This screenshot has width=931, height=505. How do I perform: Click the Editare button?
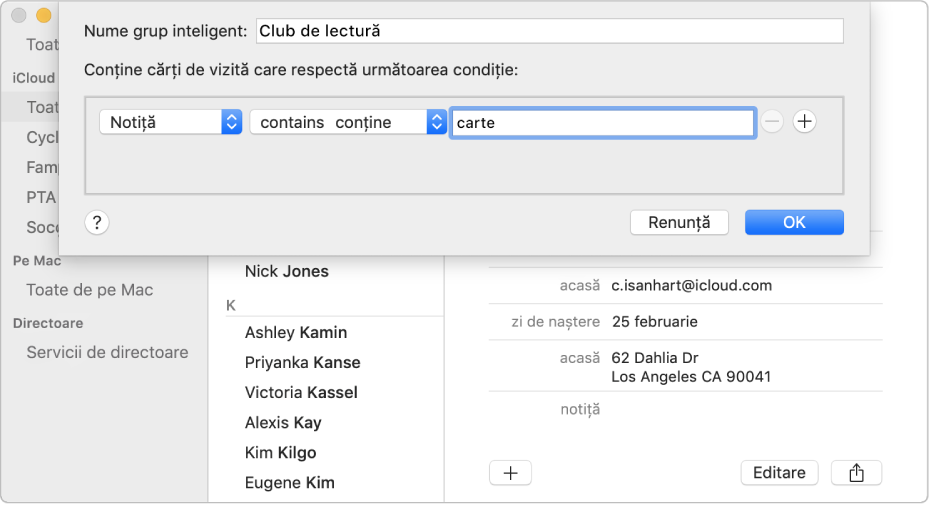(x=780, y=473)
